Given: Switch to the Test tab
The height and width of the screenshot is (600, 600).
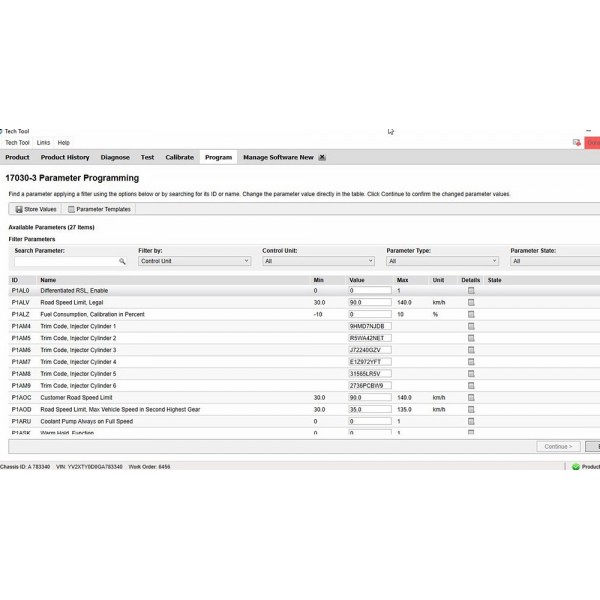Looking at the screenshot, I should [147, 157].
